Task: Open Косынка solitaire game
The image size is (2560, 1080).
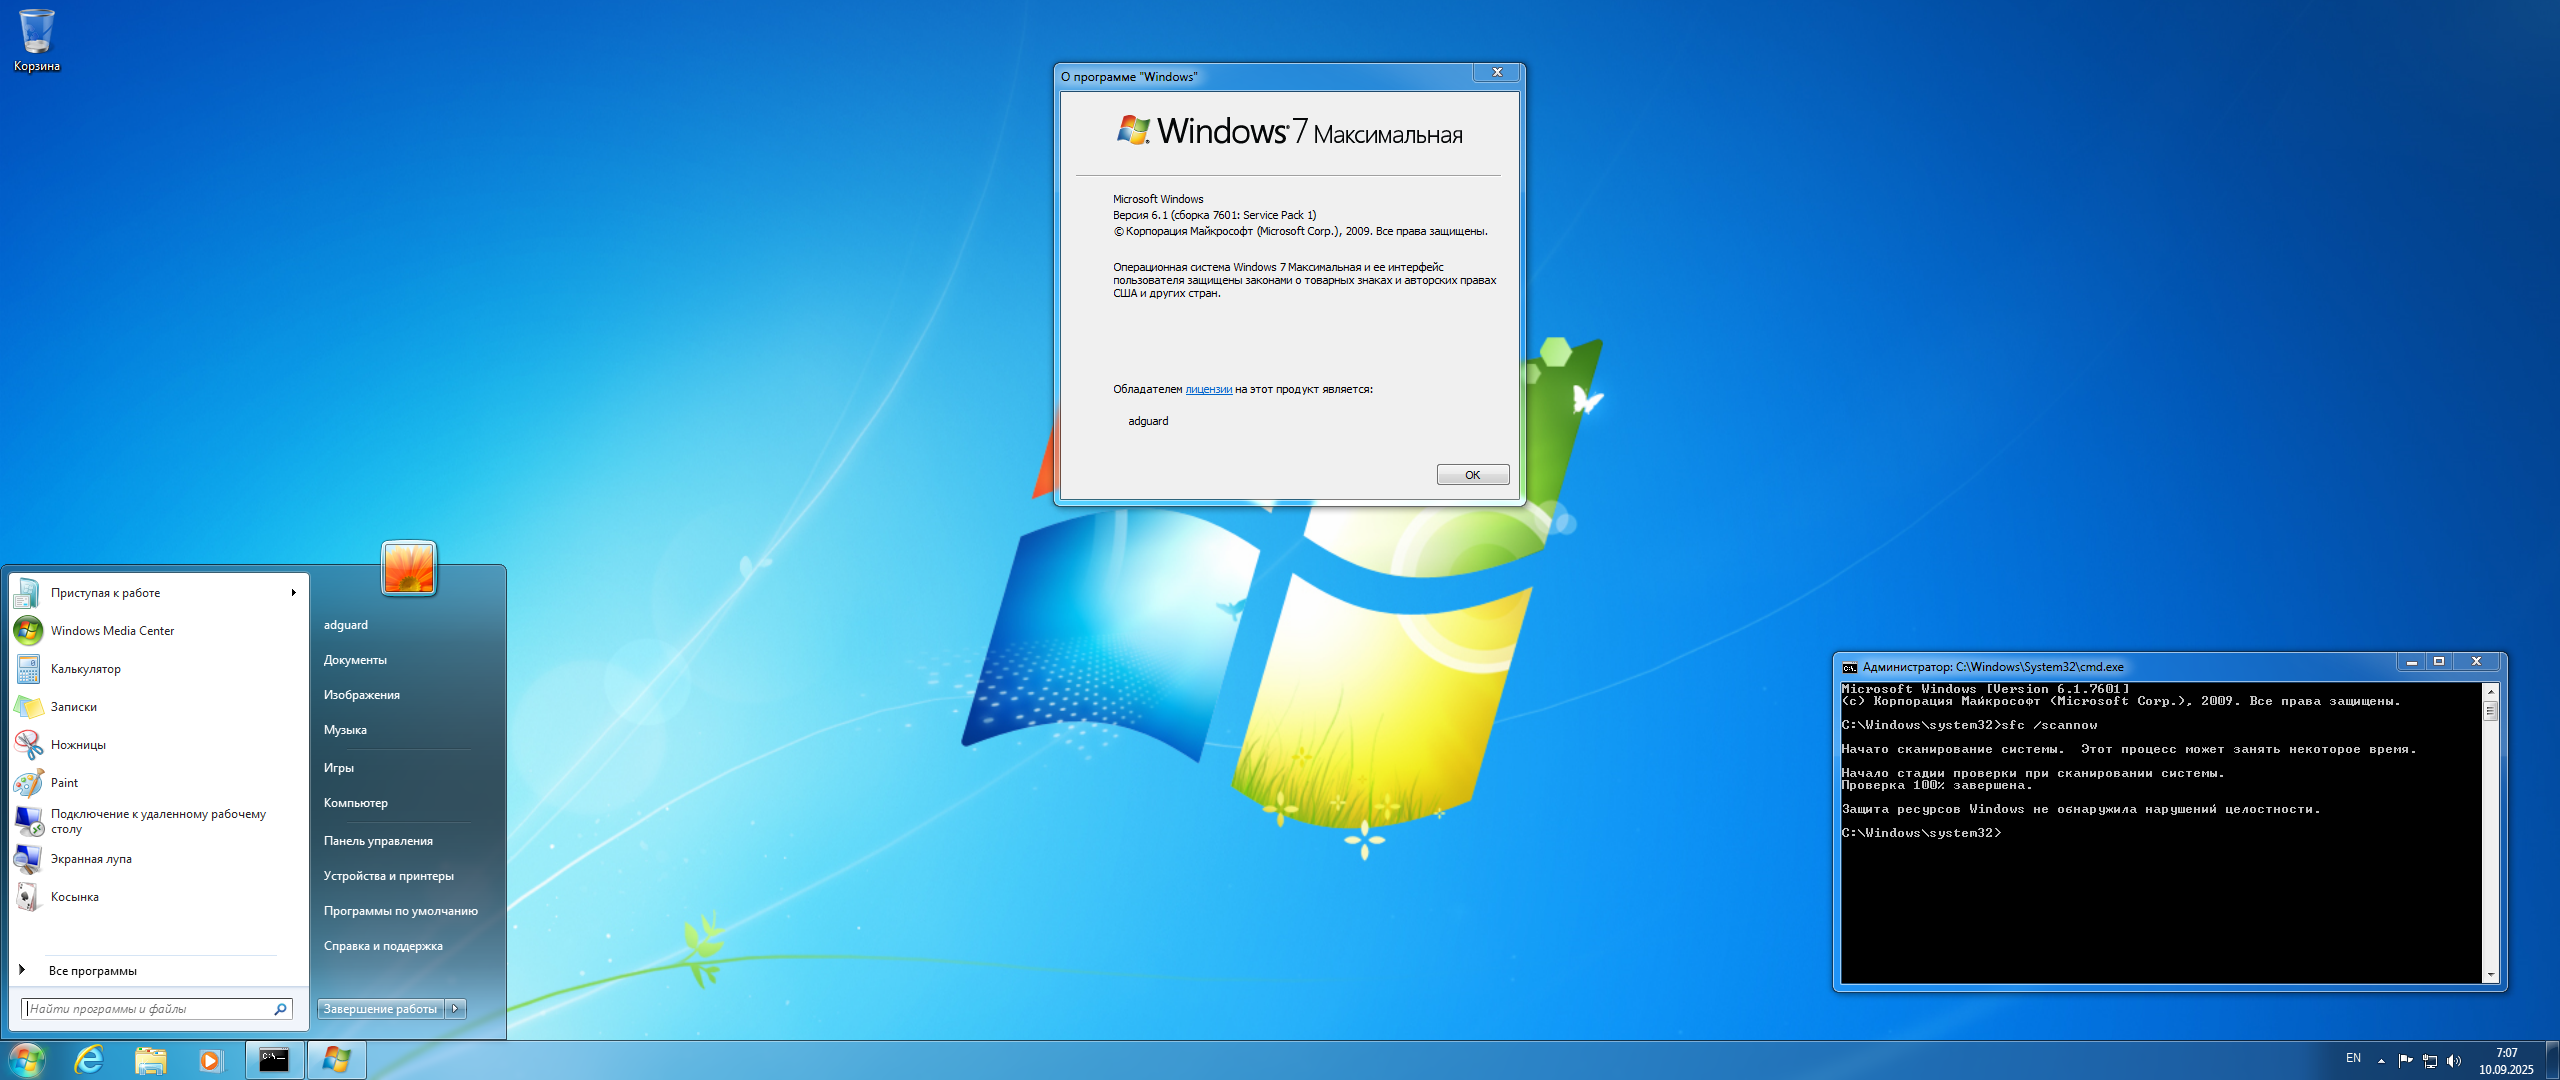Action: pyautogui.click(x=156, y=897)
